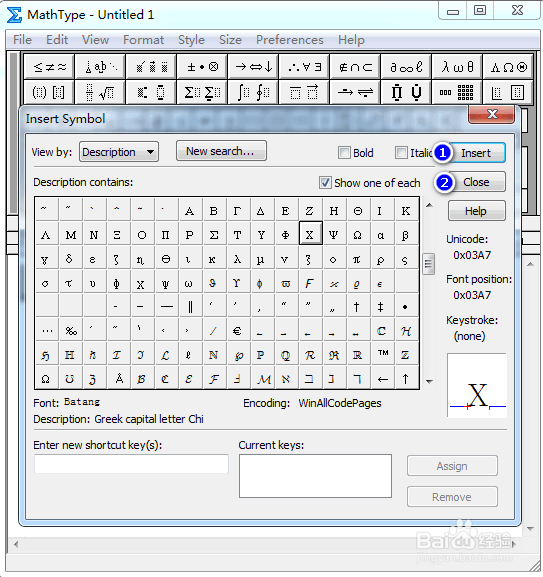Click the Current keys list box
This screenshot has width=543, height=577.
[x=315, y=476]
